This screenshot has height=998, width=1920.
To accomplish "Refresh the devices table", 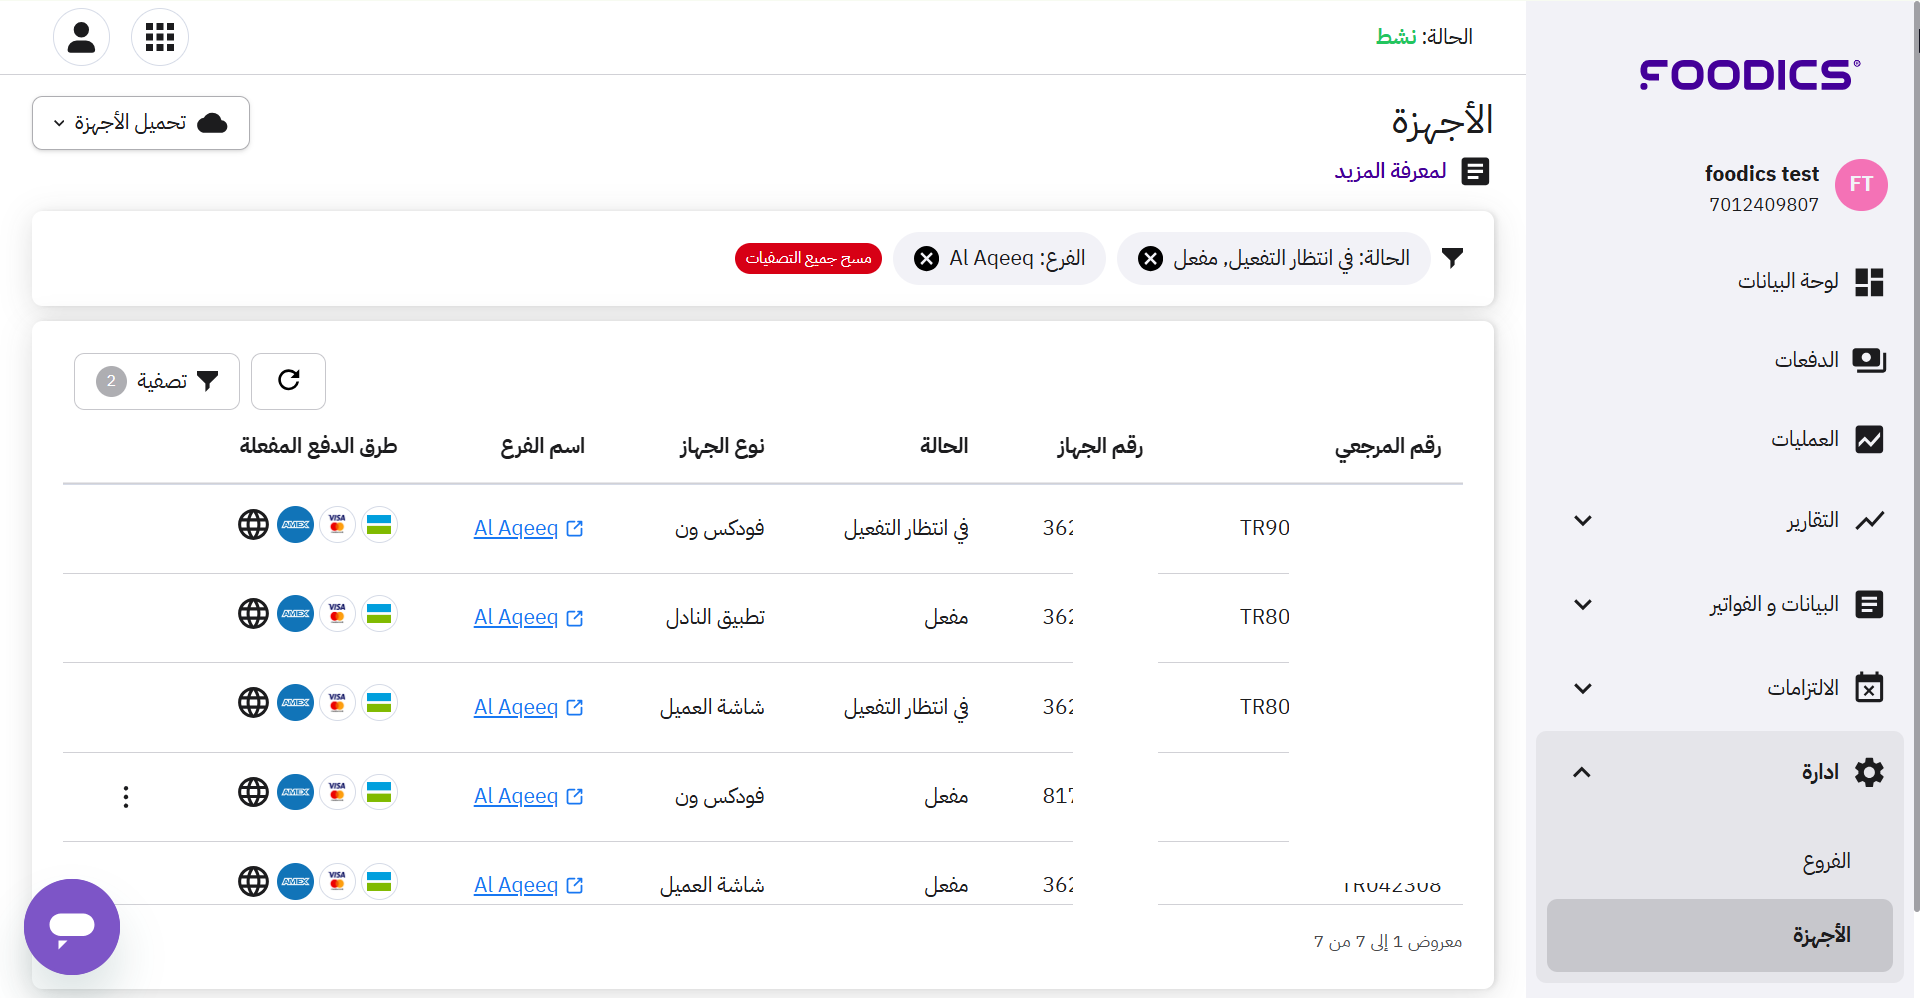I will (288, 381).
